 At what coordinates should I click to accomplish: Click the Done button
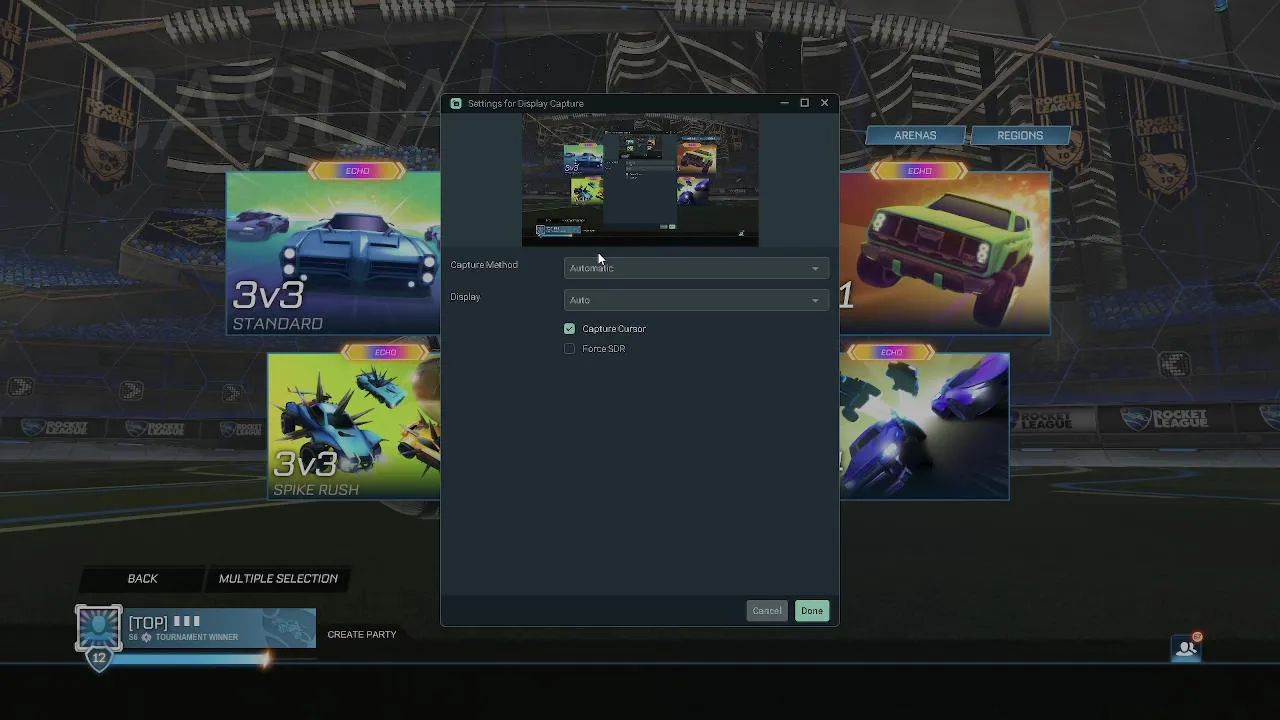pos(812,611)
